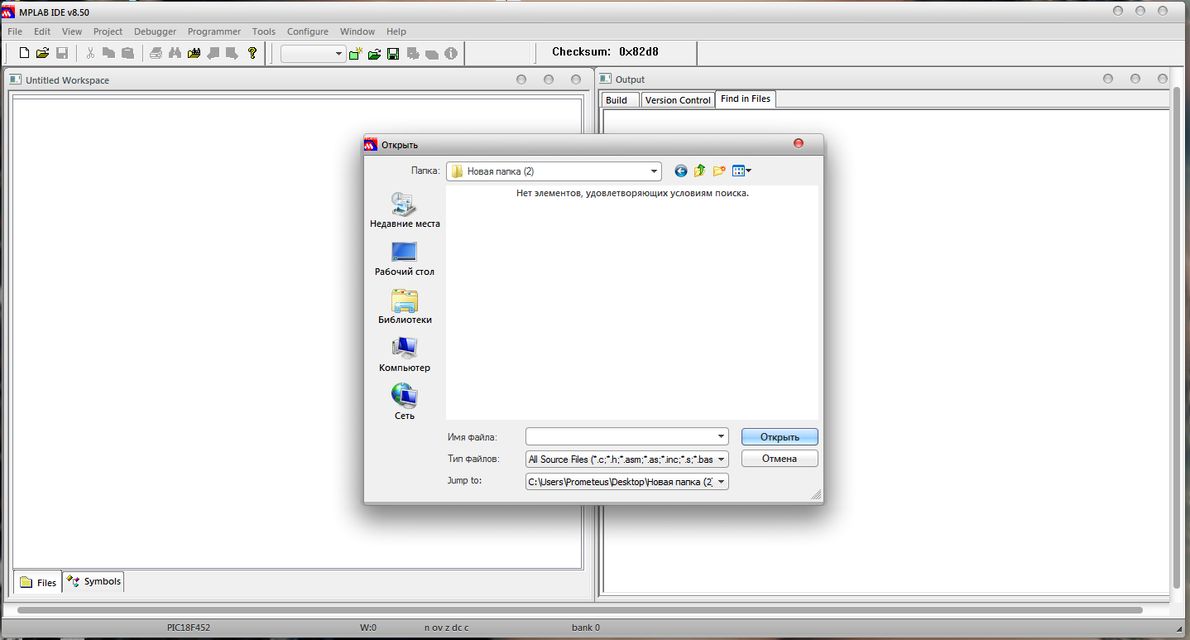Click the New File toolbar icon
Screen dimensions: 1190x640
[24, 53]
